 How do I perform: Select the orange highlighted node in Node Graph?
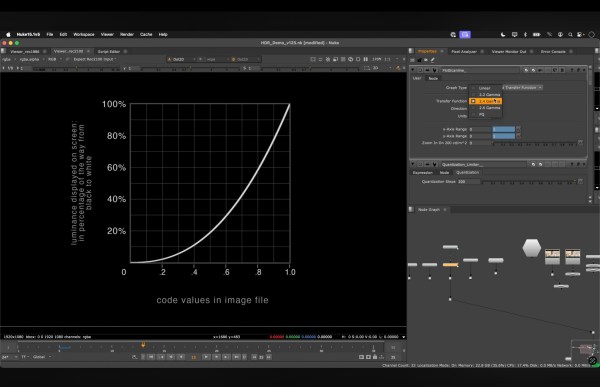coord(450,265)
